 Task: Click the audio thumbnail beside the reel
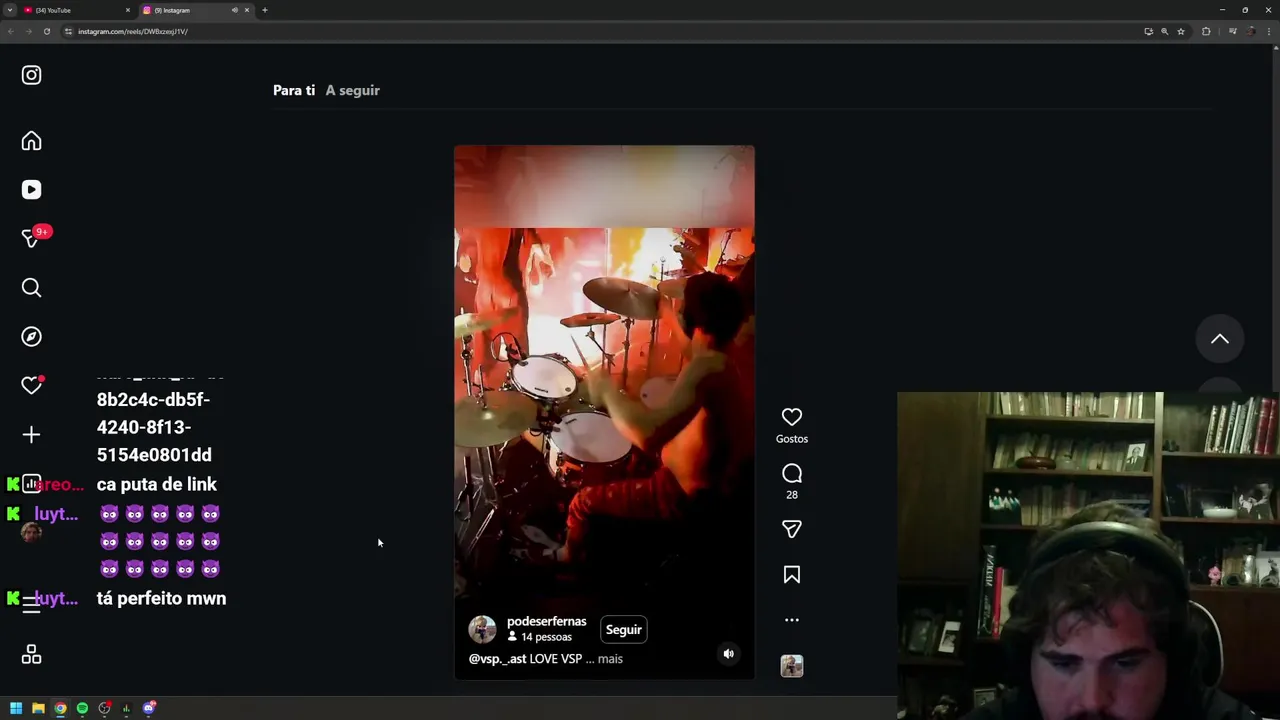click(x=792, y=666)
